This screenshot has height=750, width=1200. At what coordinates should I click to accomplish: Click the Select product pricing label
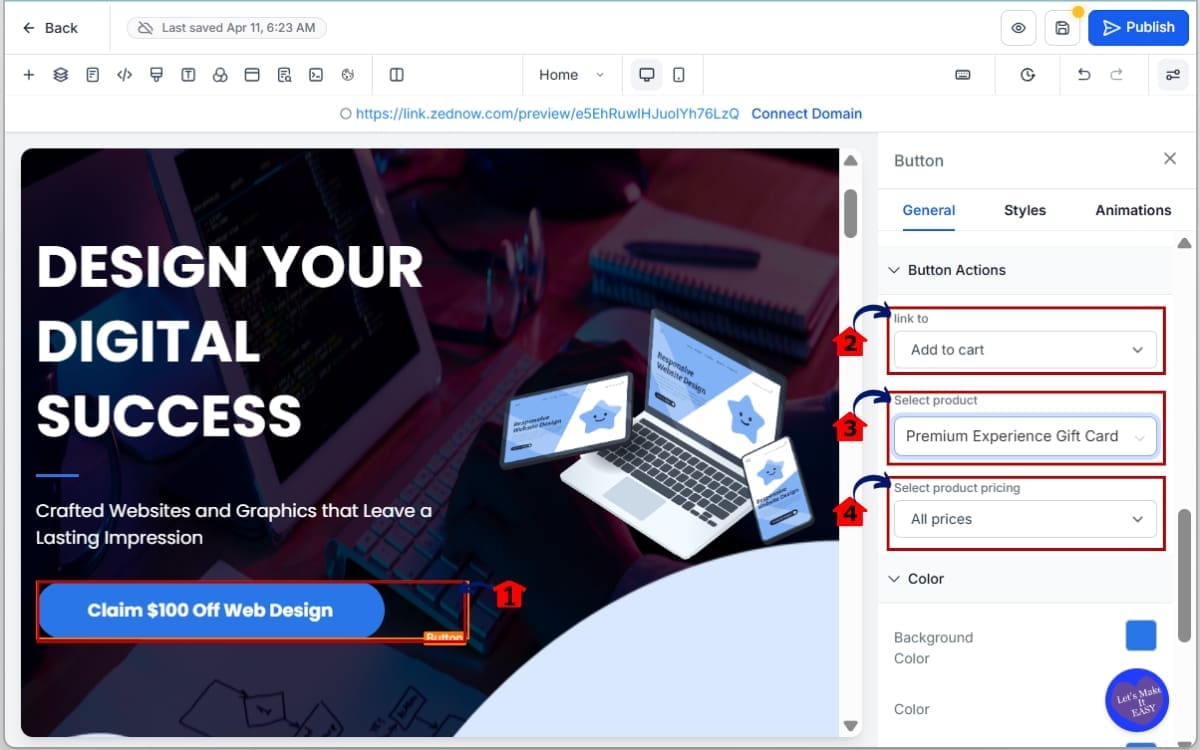(956, 488)
